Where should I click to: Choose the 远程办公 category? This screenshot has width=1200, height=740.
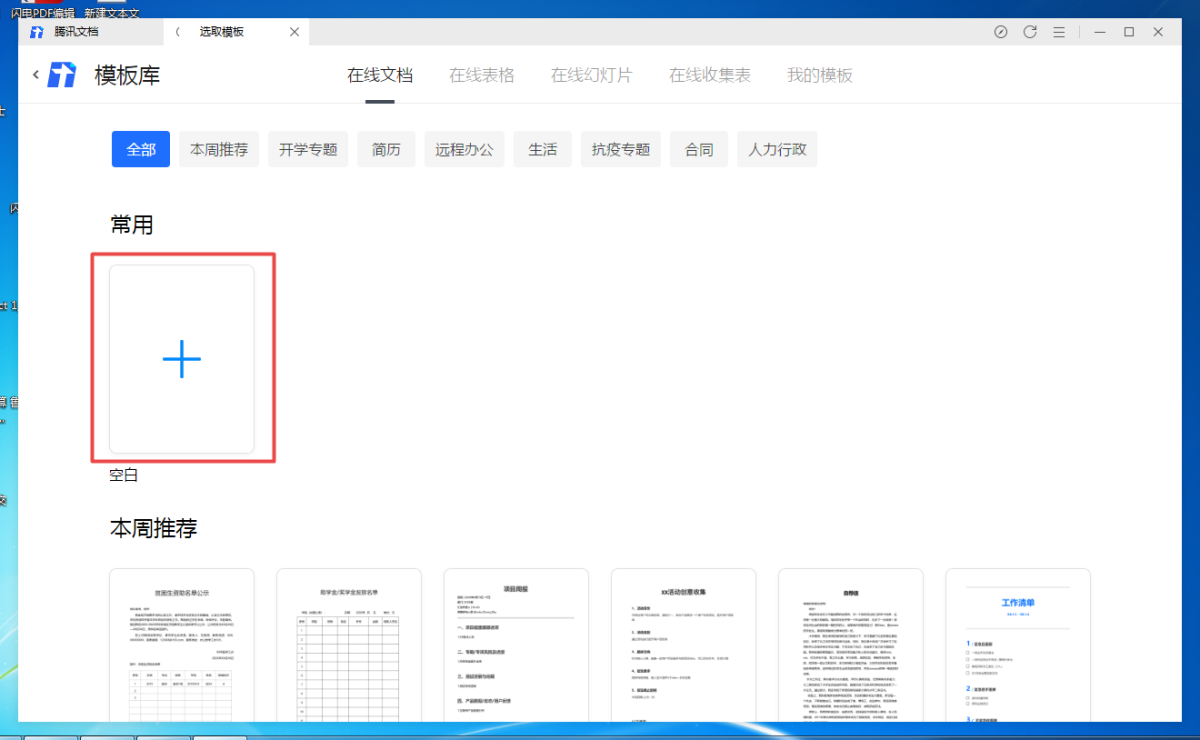click(464, 150)
